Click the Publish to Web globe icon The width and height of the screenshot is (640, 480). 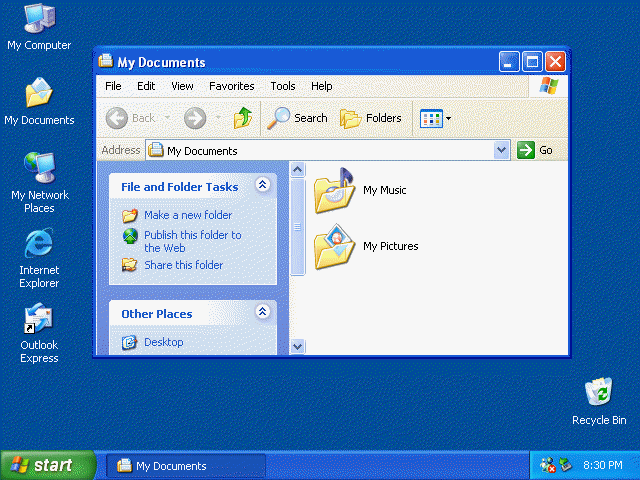pos(130,236)
